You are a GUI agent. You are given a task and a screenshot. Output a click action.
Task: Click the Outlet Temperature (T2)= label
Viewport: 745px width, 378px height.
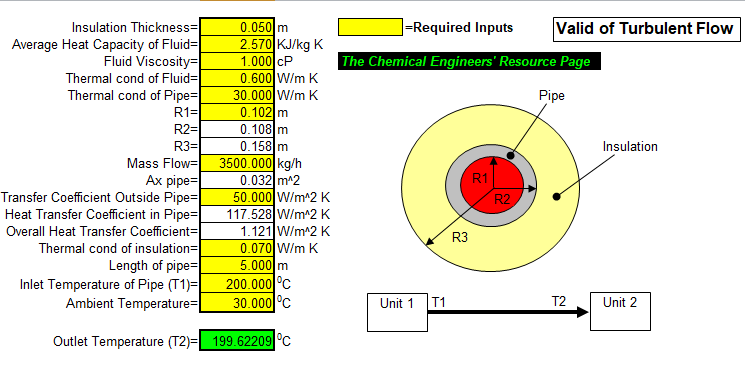click(125, 341)
